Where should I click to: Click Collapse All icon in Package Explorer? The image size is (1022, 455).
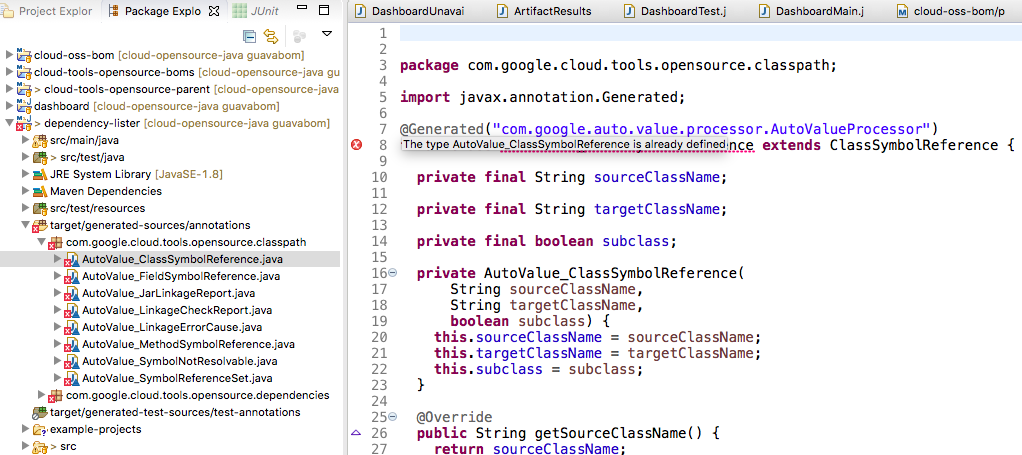(249, 36)
